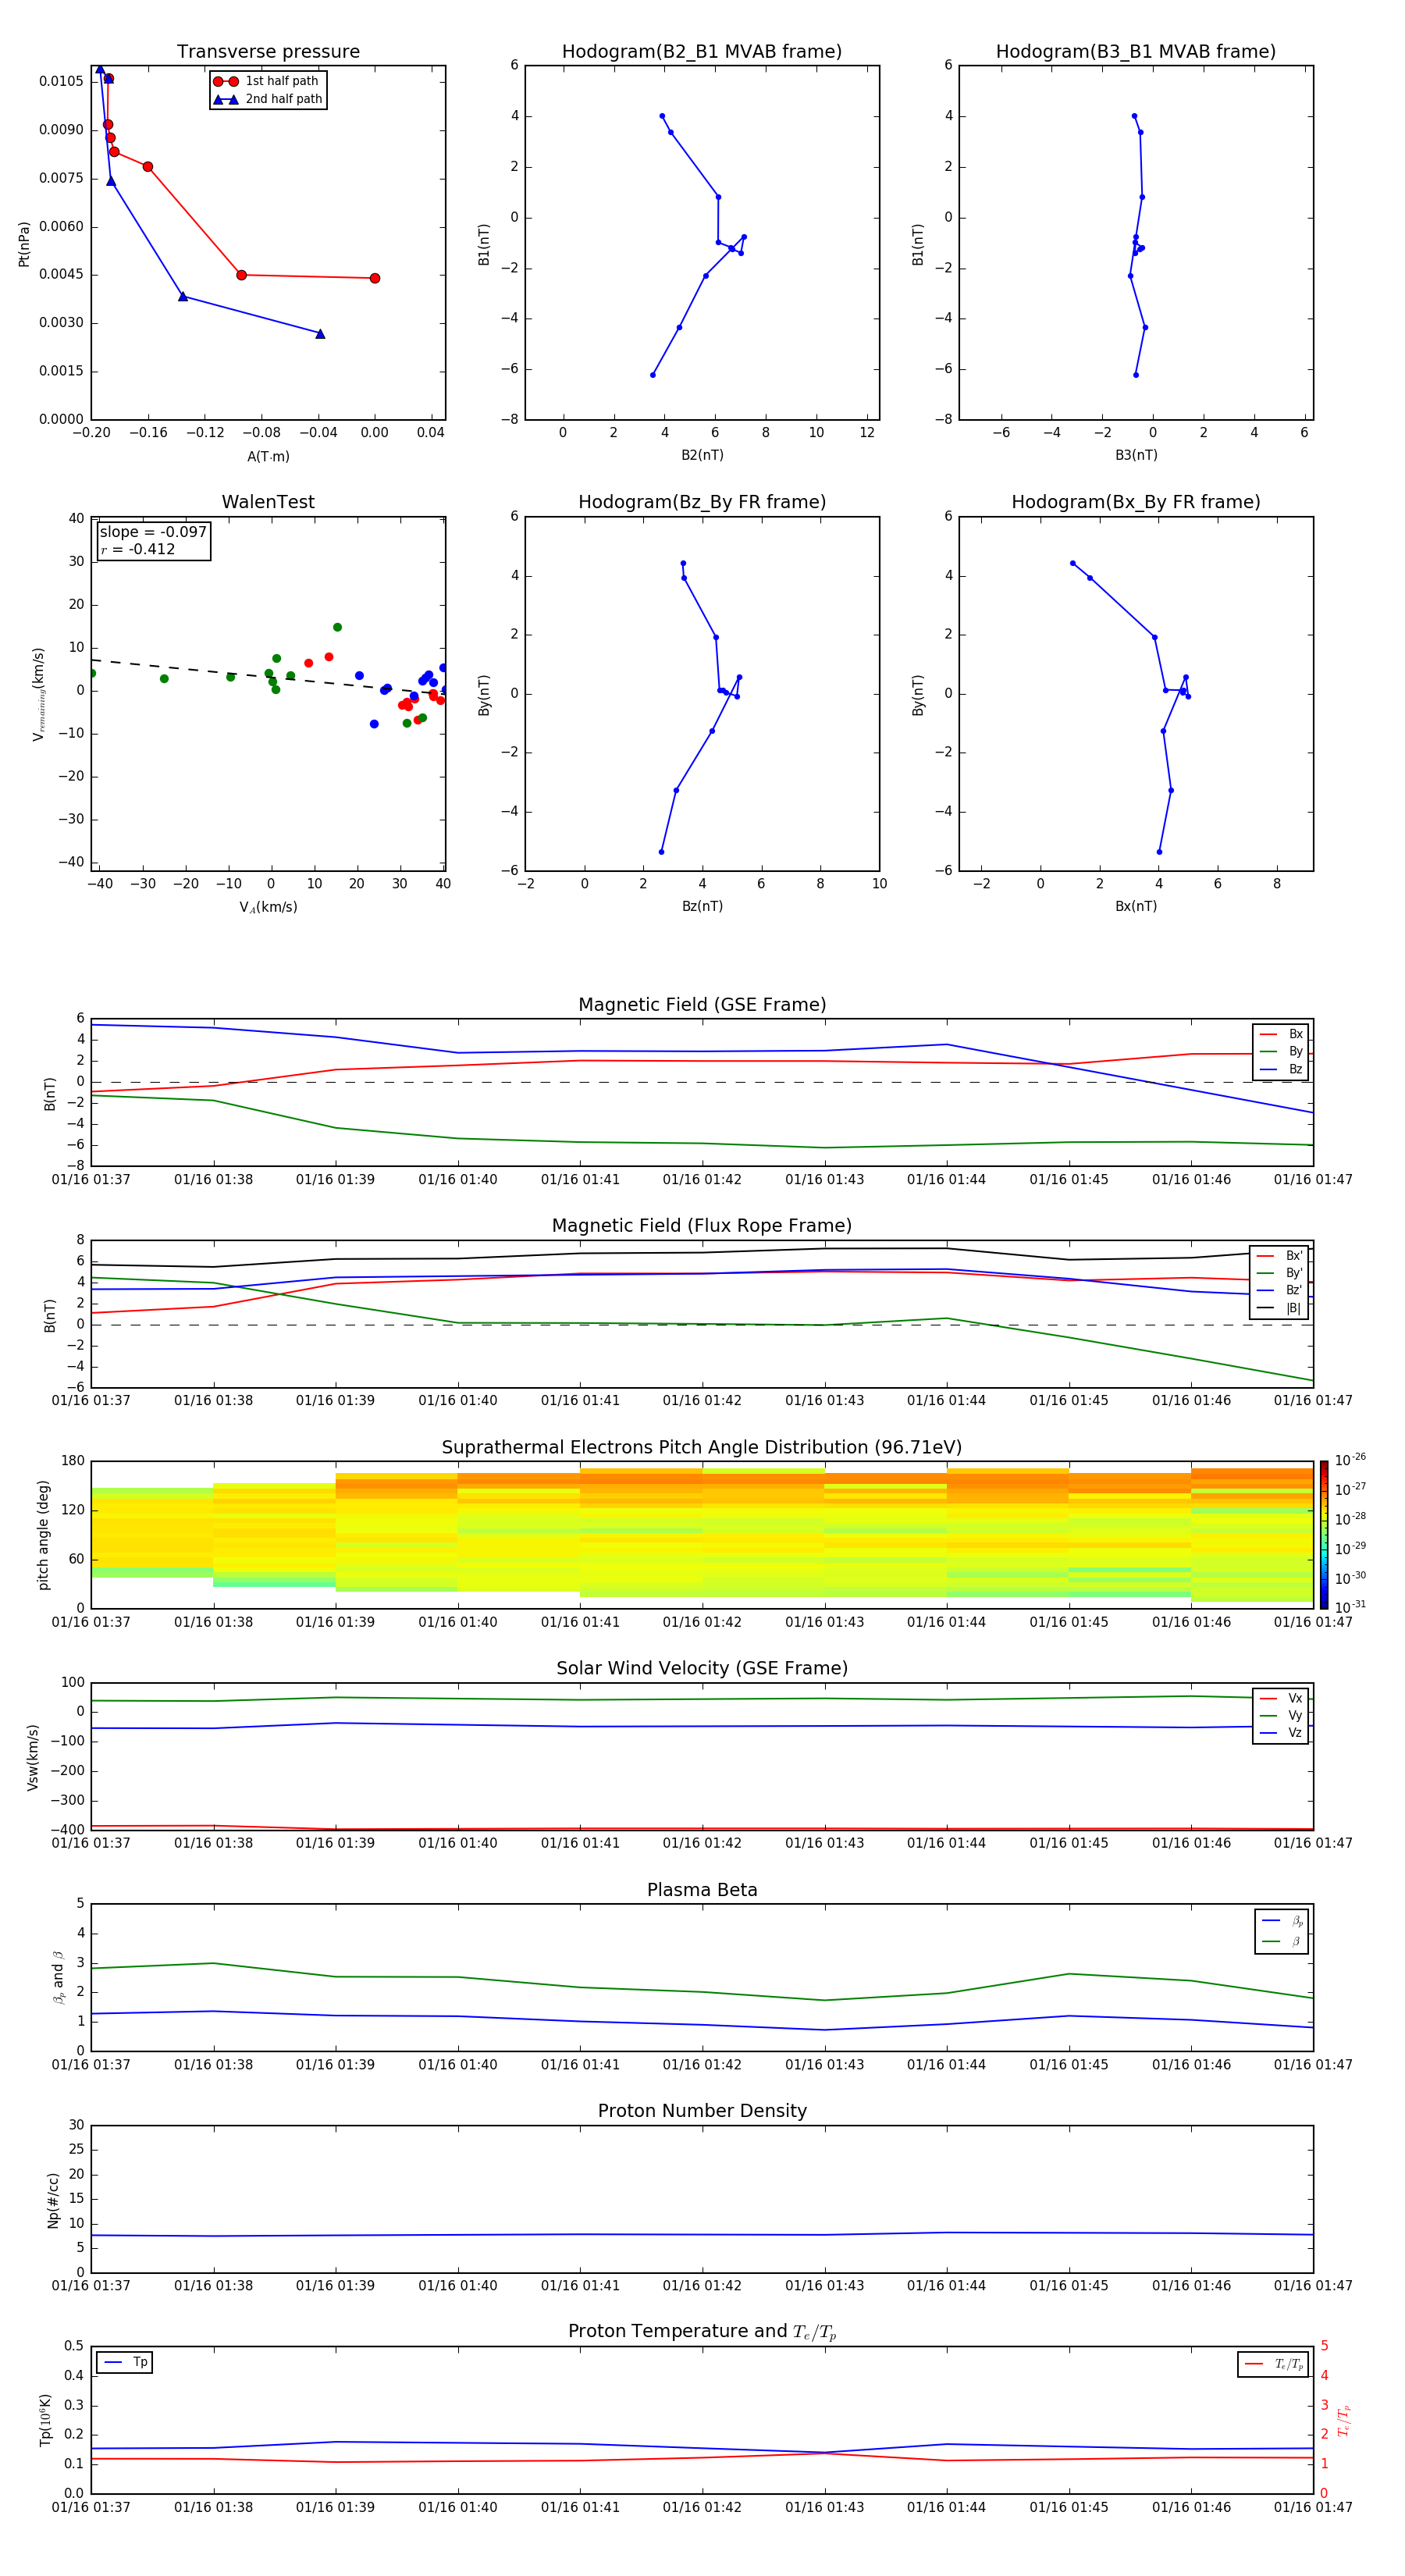Click the 'Suprathermal Electrons Pitch Angle Distribution' title
Screen dimensions: 1405x2576
pyautogui.click(x=702, y=1448)
